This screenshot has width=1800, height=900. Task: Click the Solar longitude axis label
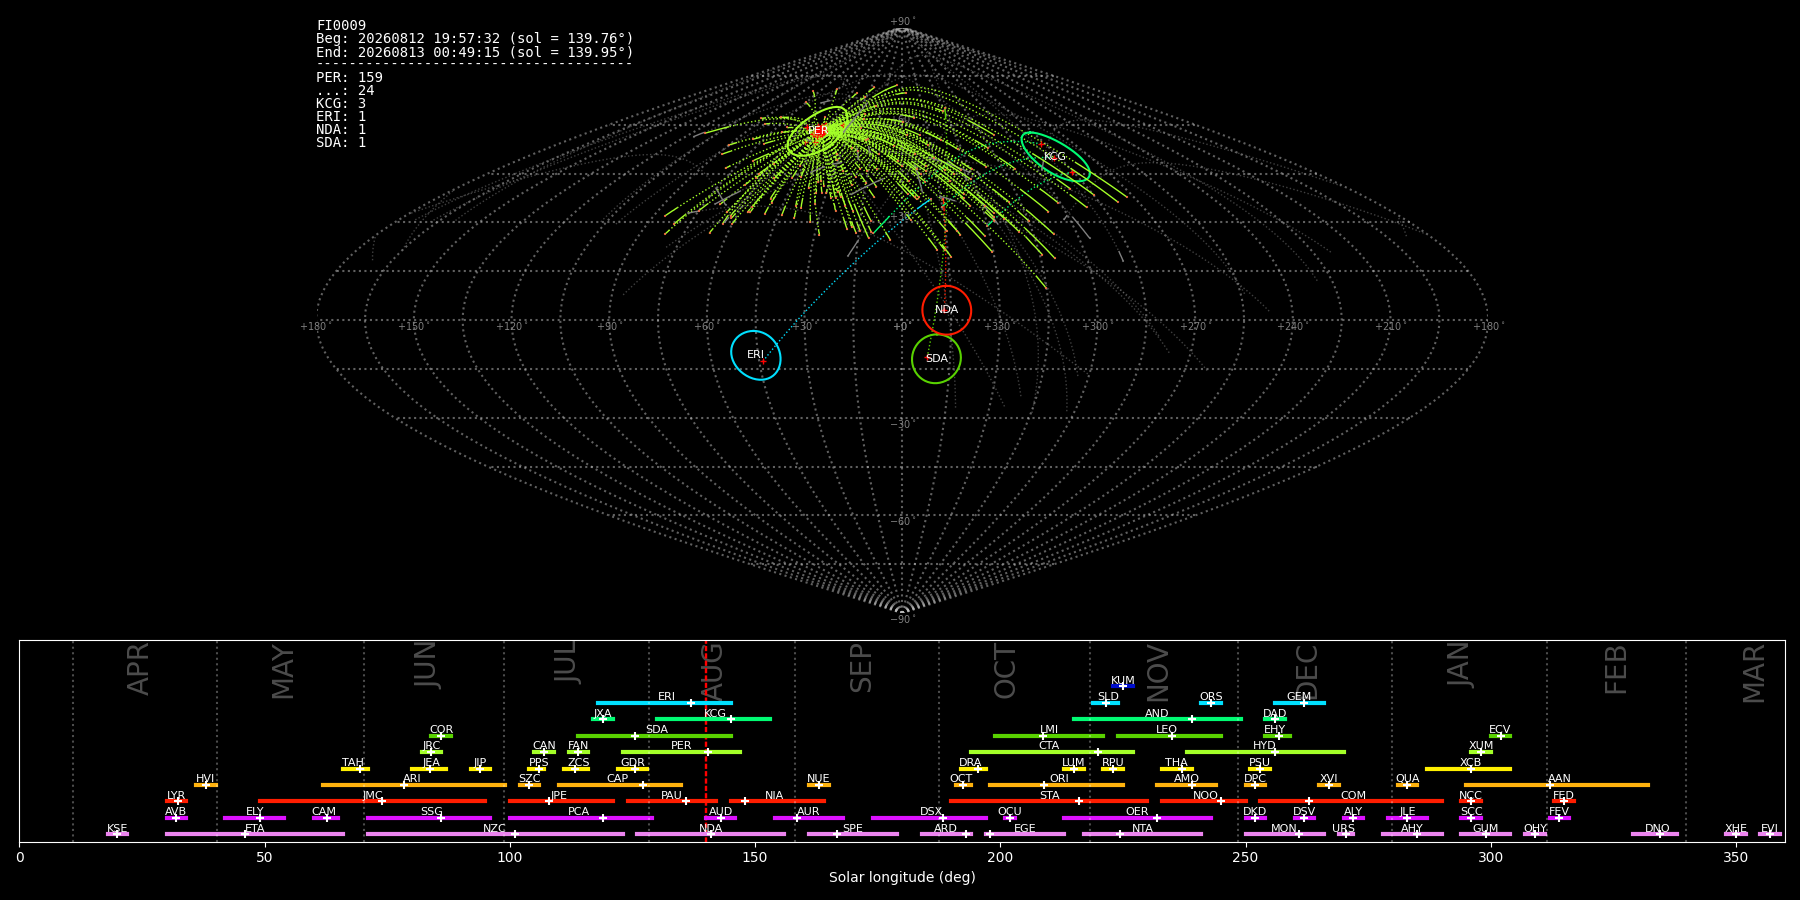pos(902,877)
